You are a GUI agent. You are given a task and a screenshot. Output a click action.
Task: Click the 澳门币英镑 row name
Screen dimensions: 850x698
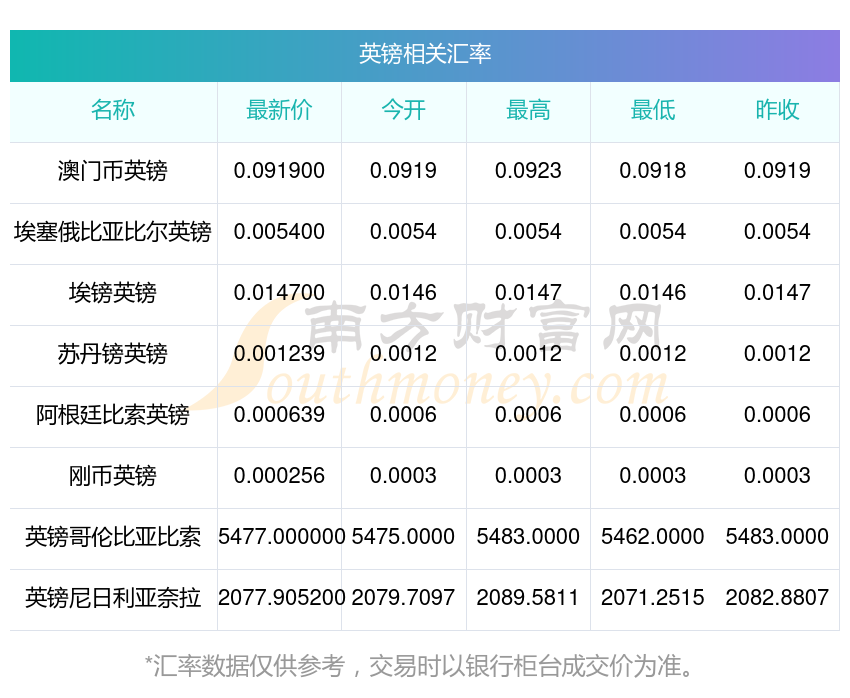[113, 171]
